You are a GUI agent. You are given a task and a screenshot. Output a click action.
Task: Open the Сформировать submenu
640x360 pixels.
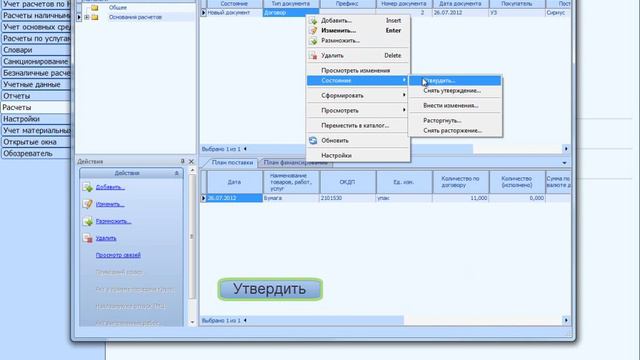[358, 95]
